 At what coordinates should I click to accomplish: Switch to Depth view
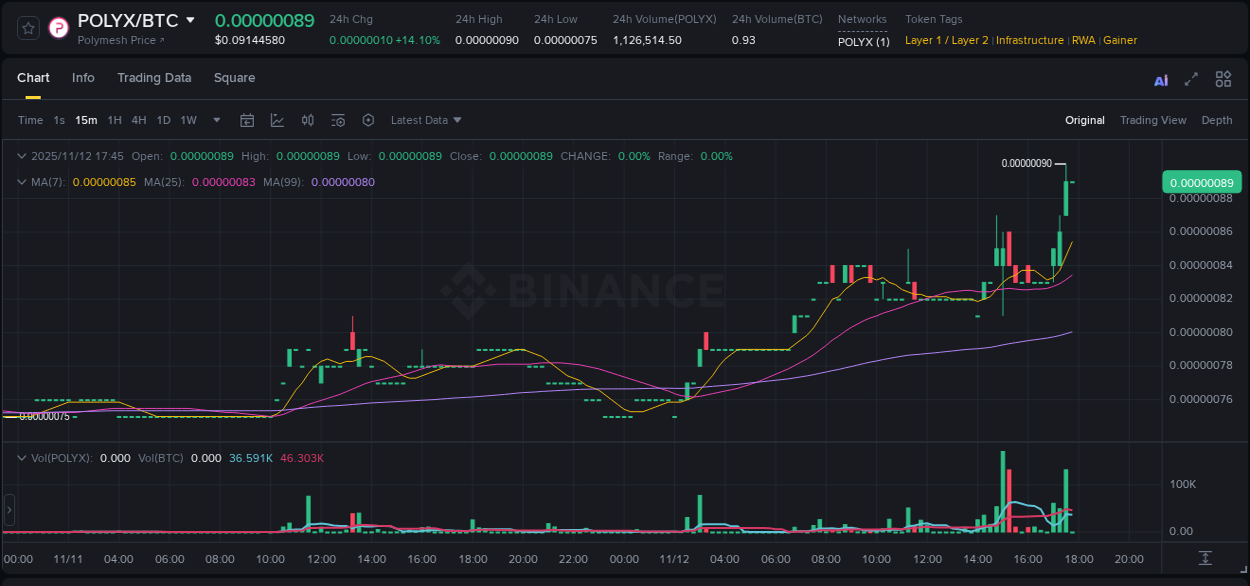(1217, 120)
